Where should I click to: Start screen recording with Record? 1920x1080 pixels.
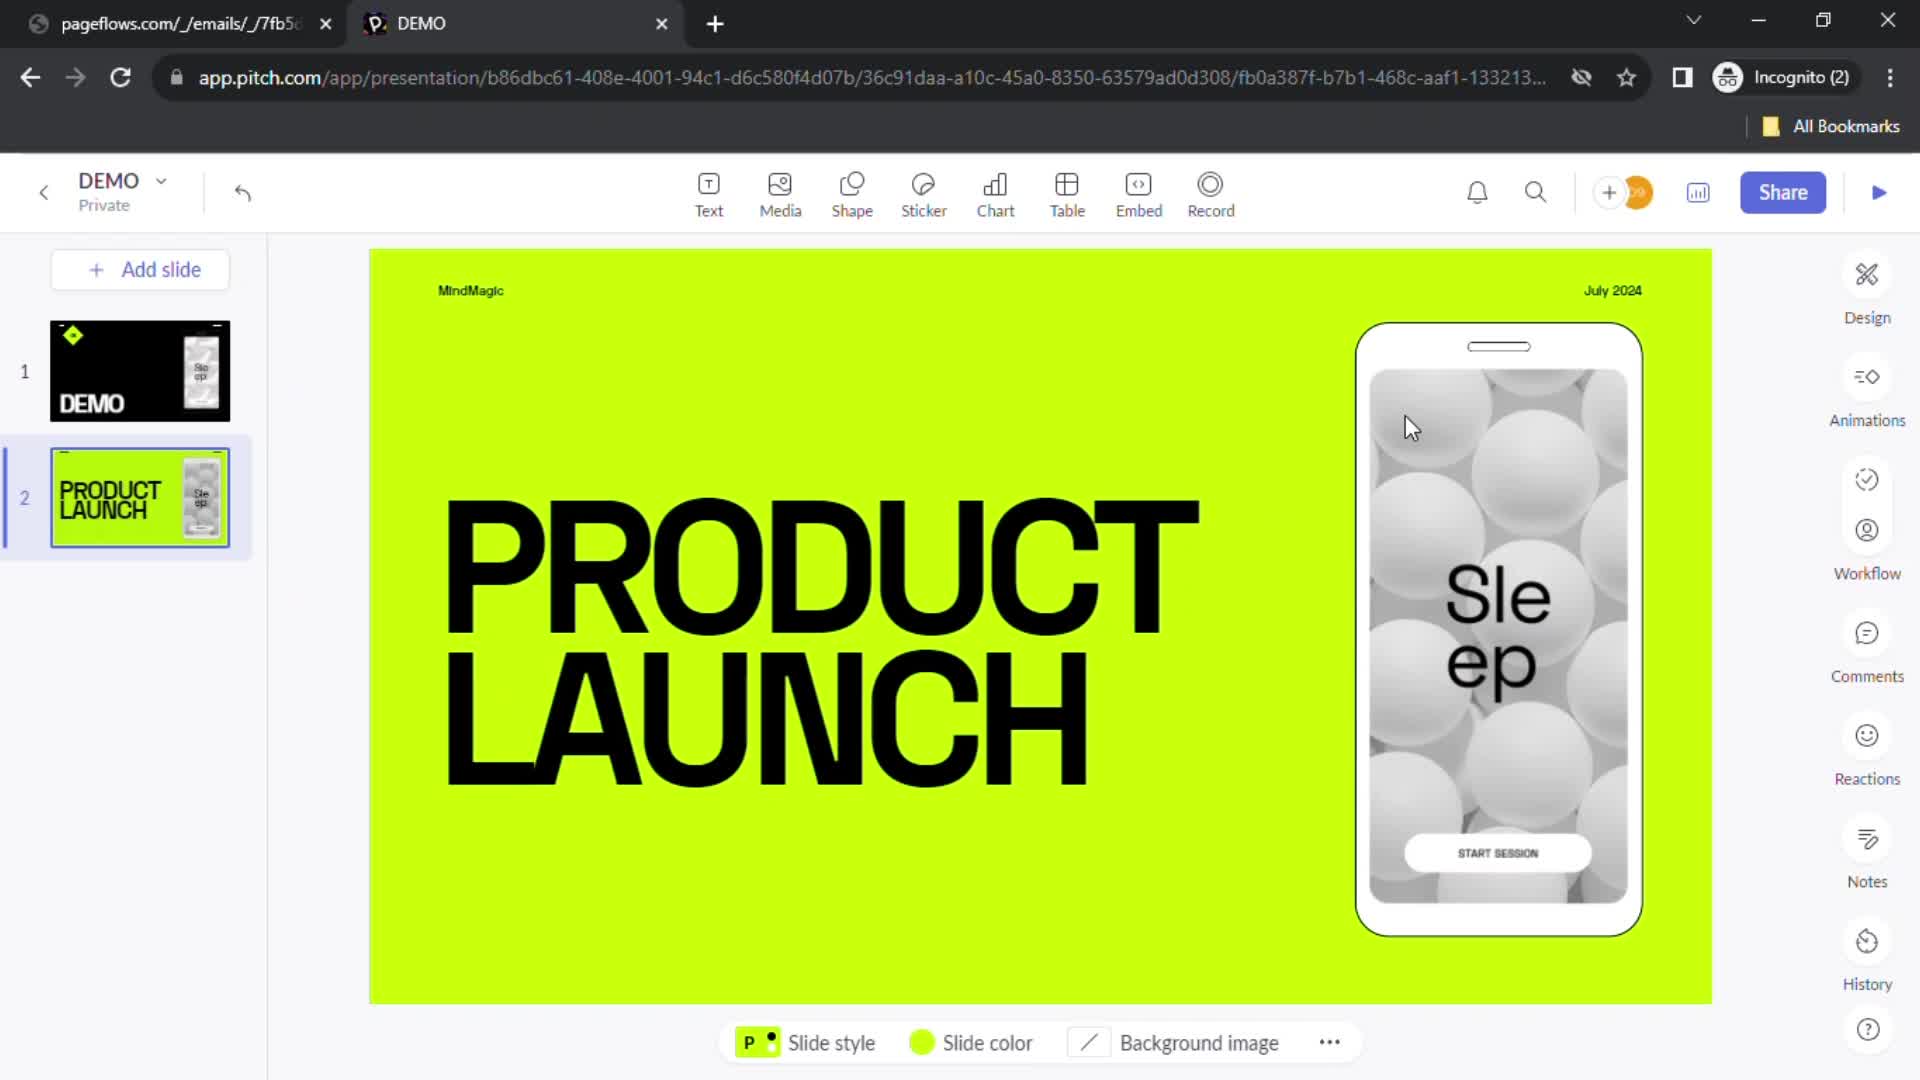pyautogui.click(x=1209, y=193)
